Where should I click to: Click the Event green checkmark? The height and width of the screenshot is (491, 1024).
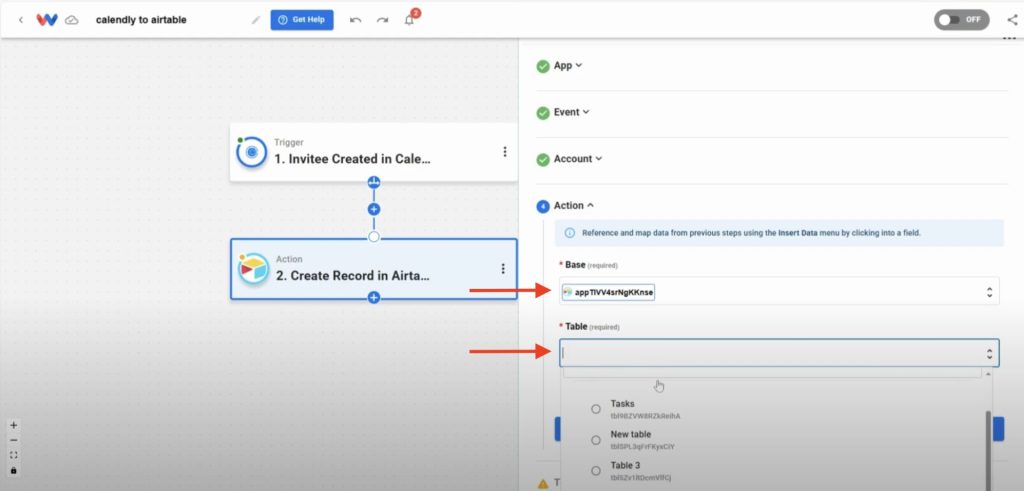tap(543, 113)
